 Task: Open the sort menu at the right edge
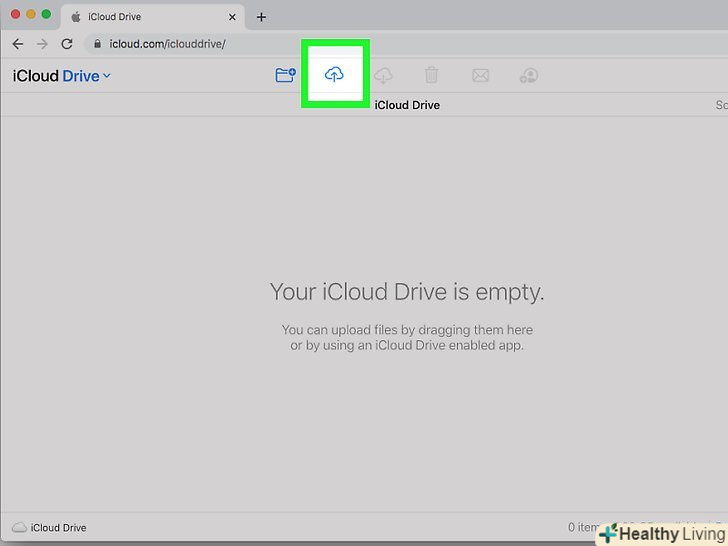pyautogui.click(x=720, y=105)
